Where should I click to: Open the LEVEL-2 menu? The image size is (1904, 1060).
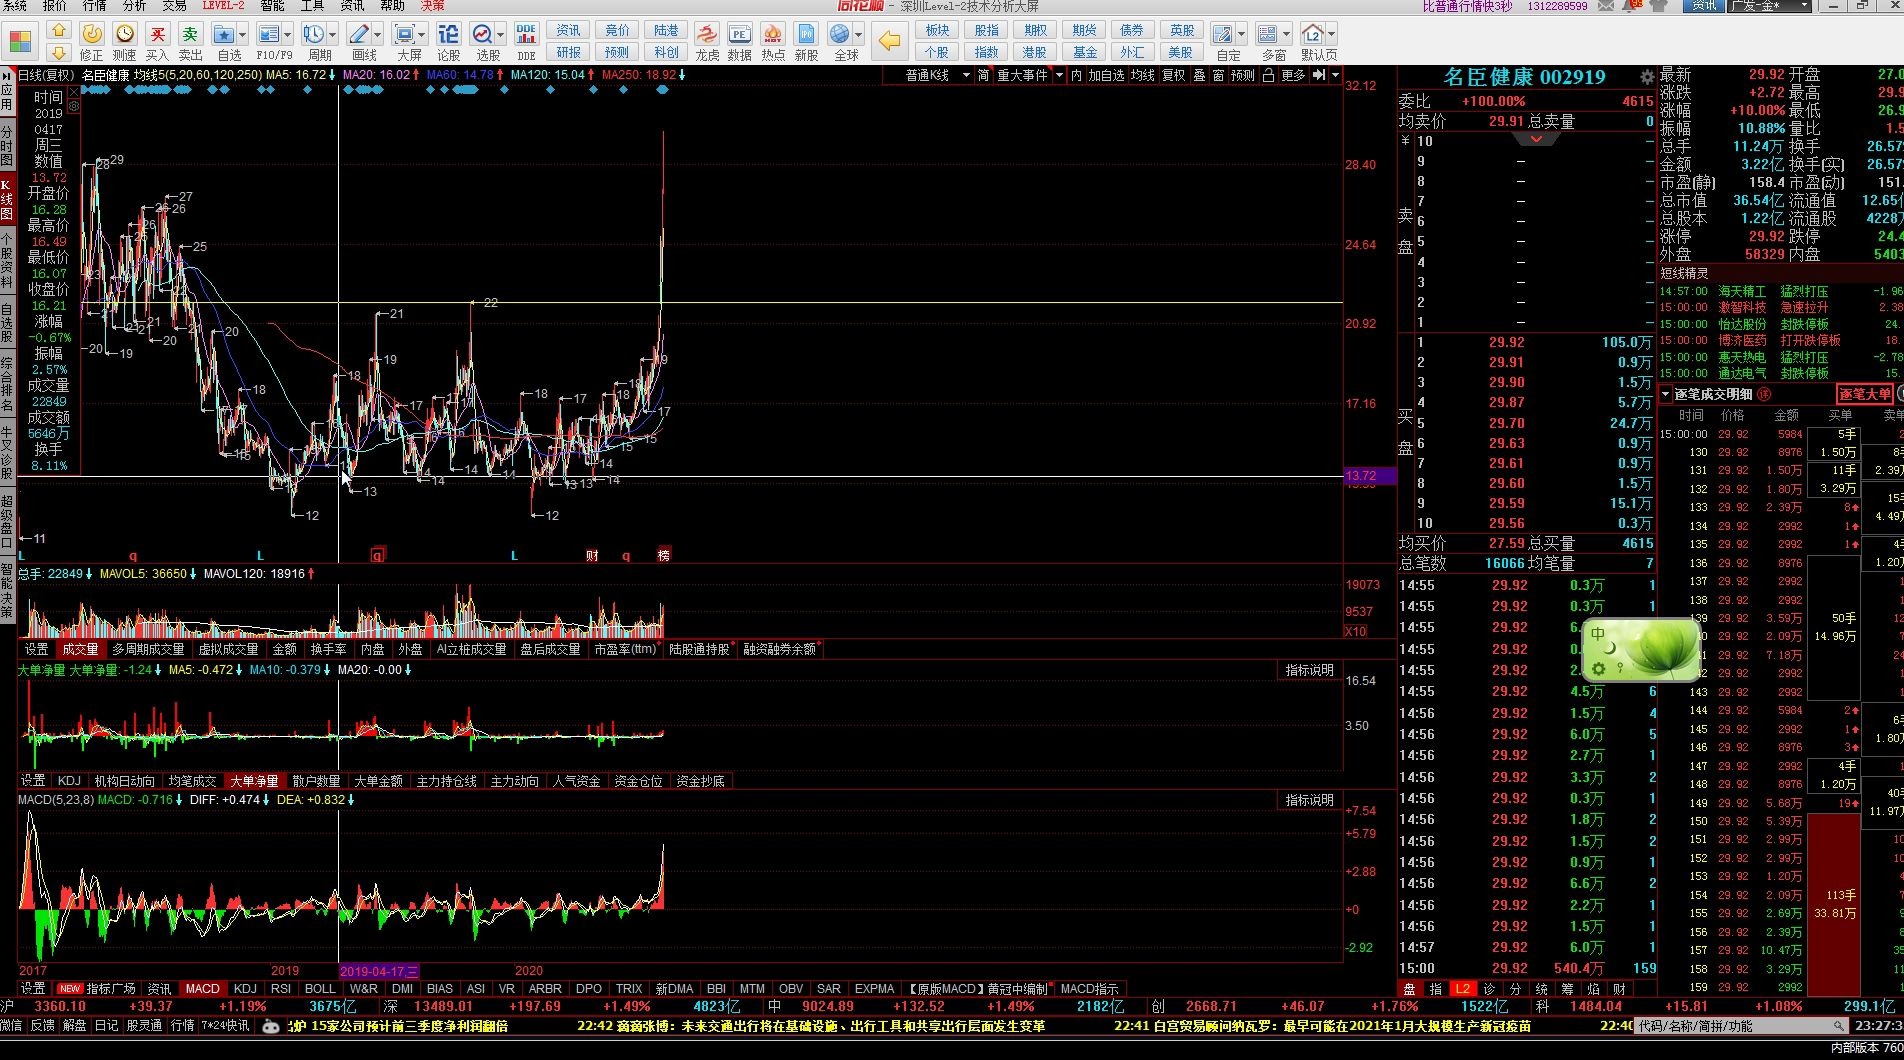223,6
